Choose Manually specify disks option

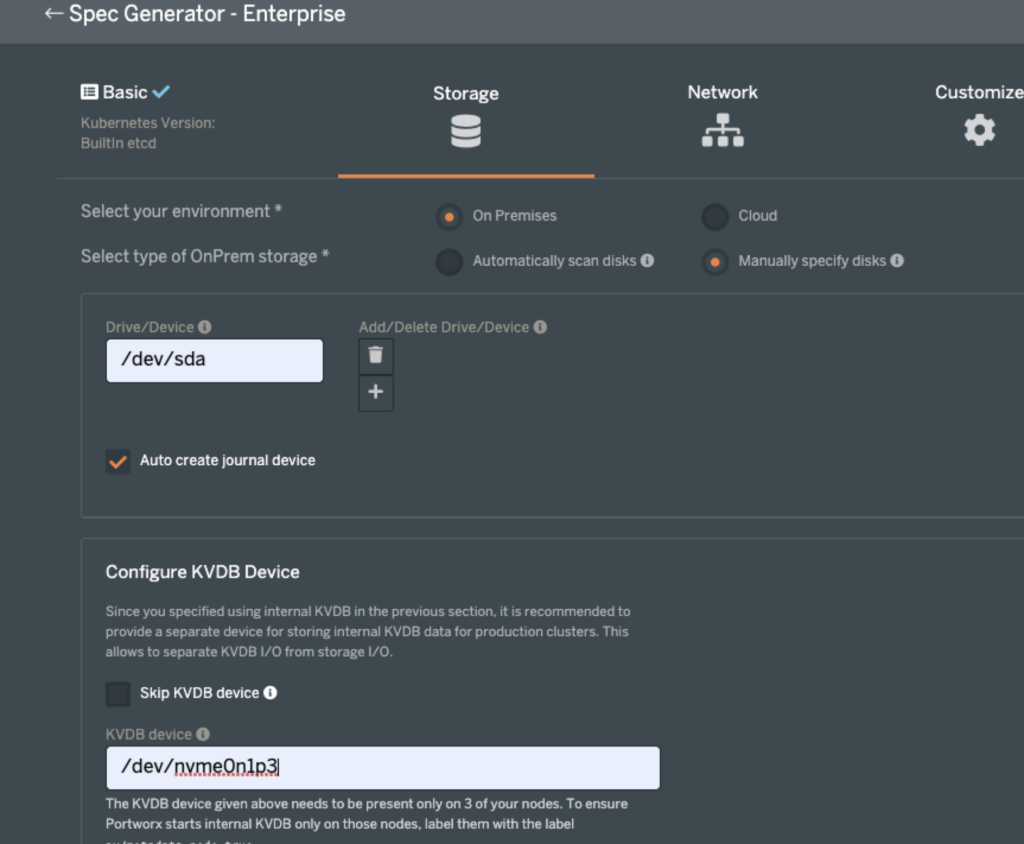tap(714, 261)
